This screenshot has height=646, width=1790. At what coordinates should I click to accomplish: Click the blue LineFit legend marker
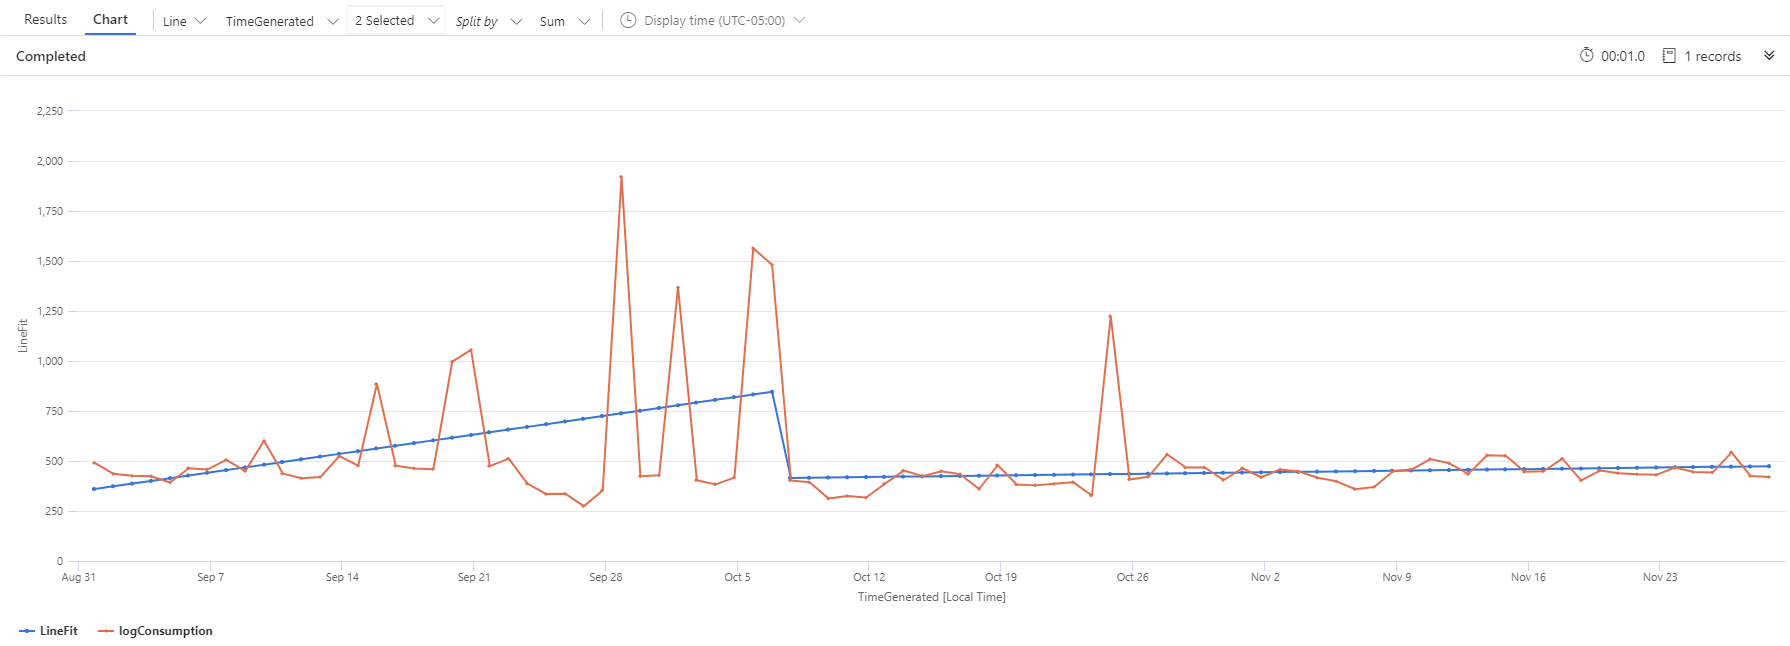[x=26, y=631]
